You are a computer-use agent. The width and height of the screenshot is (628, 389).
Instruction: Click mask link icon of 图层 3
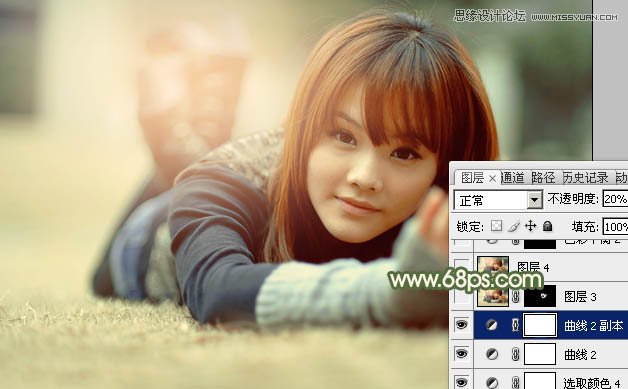pyautogui.click(x=515, y=296)
